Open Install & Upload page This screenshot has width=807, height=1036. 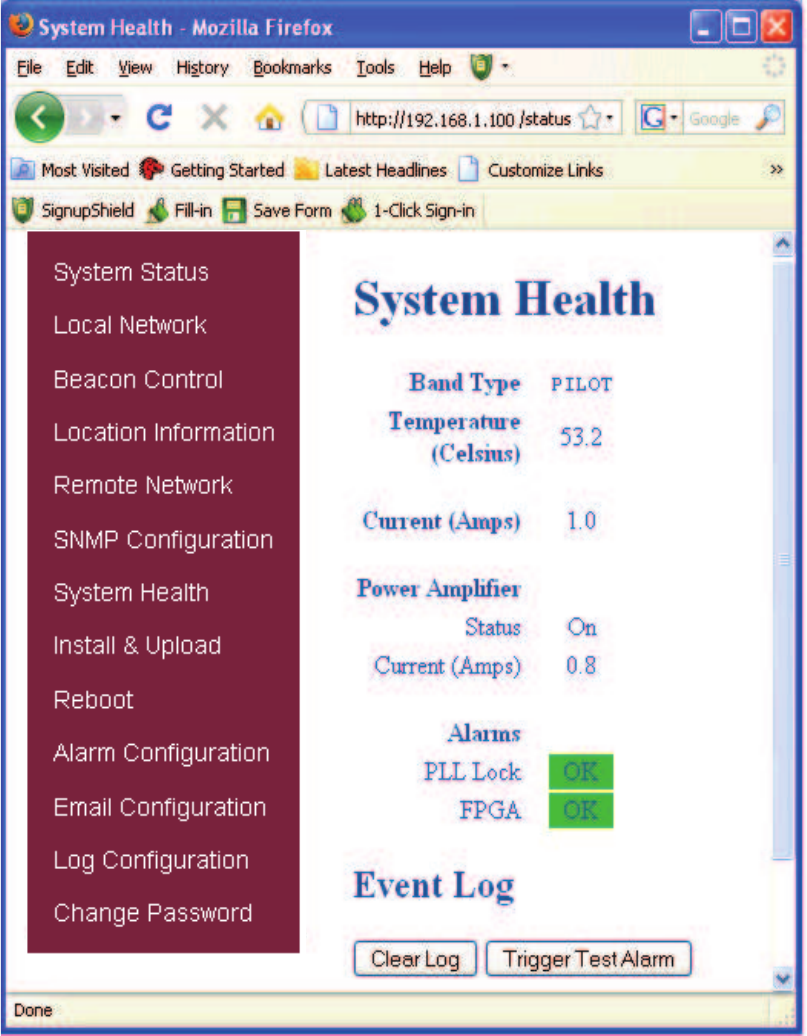click(x=137, y=645)
